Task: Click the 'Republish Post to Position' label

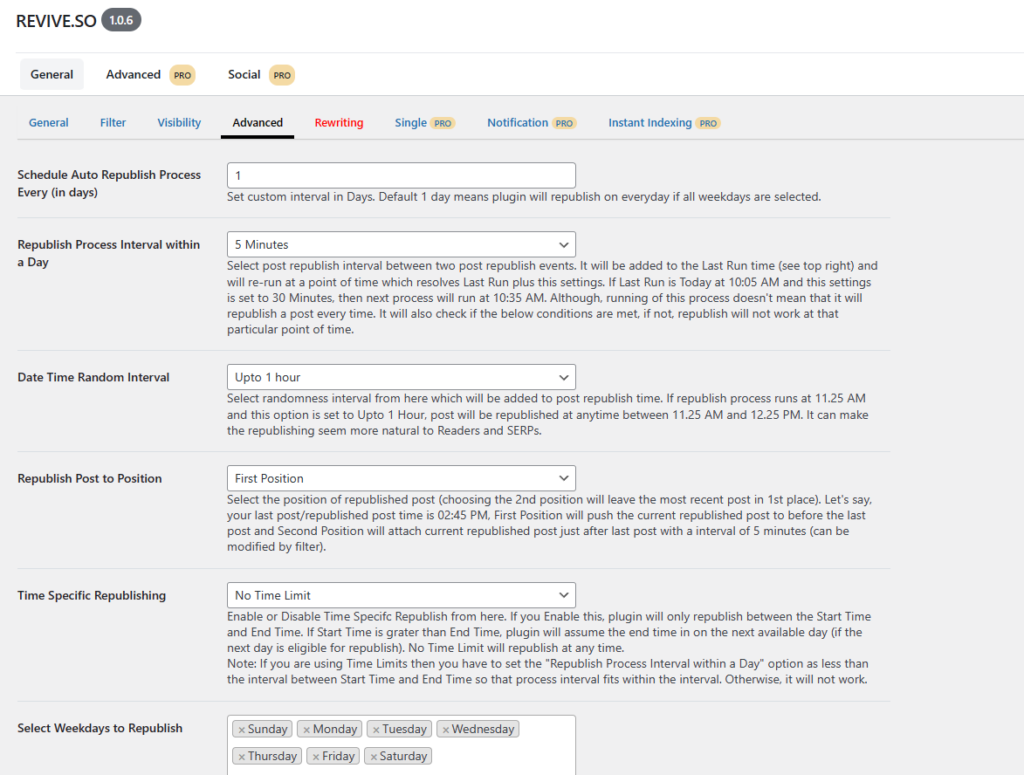Action: [x=89, y=479]
